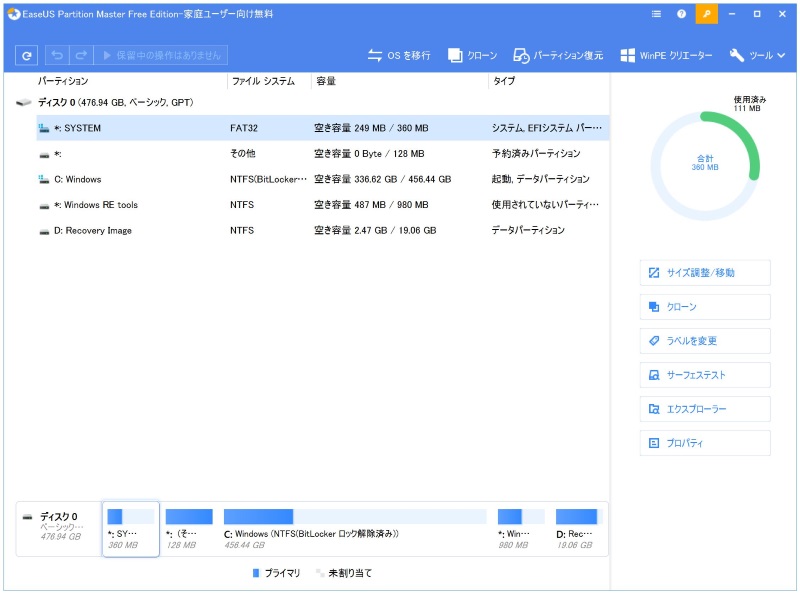Click the redo arrow icon

pos(81,55)
